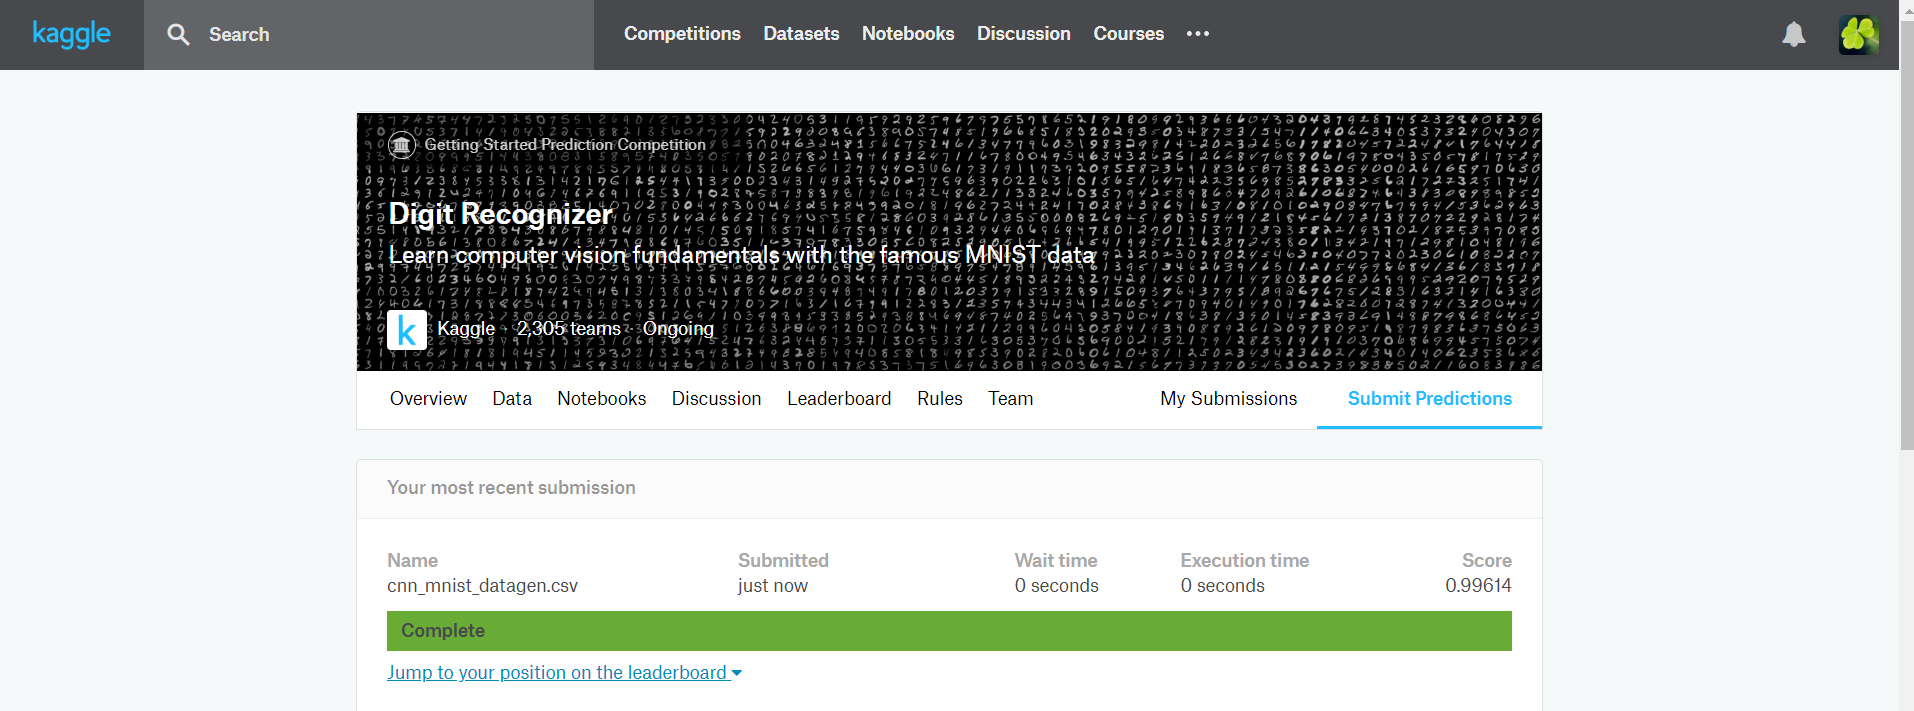Open Datasets in top navigation
The height and width of the screenshot is (711, 1914).
[x=801, y=34]
